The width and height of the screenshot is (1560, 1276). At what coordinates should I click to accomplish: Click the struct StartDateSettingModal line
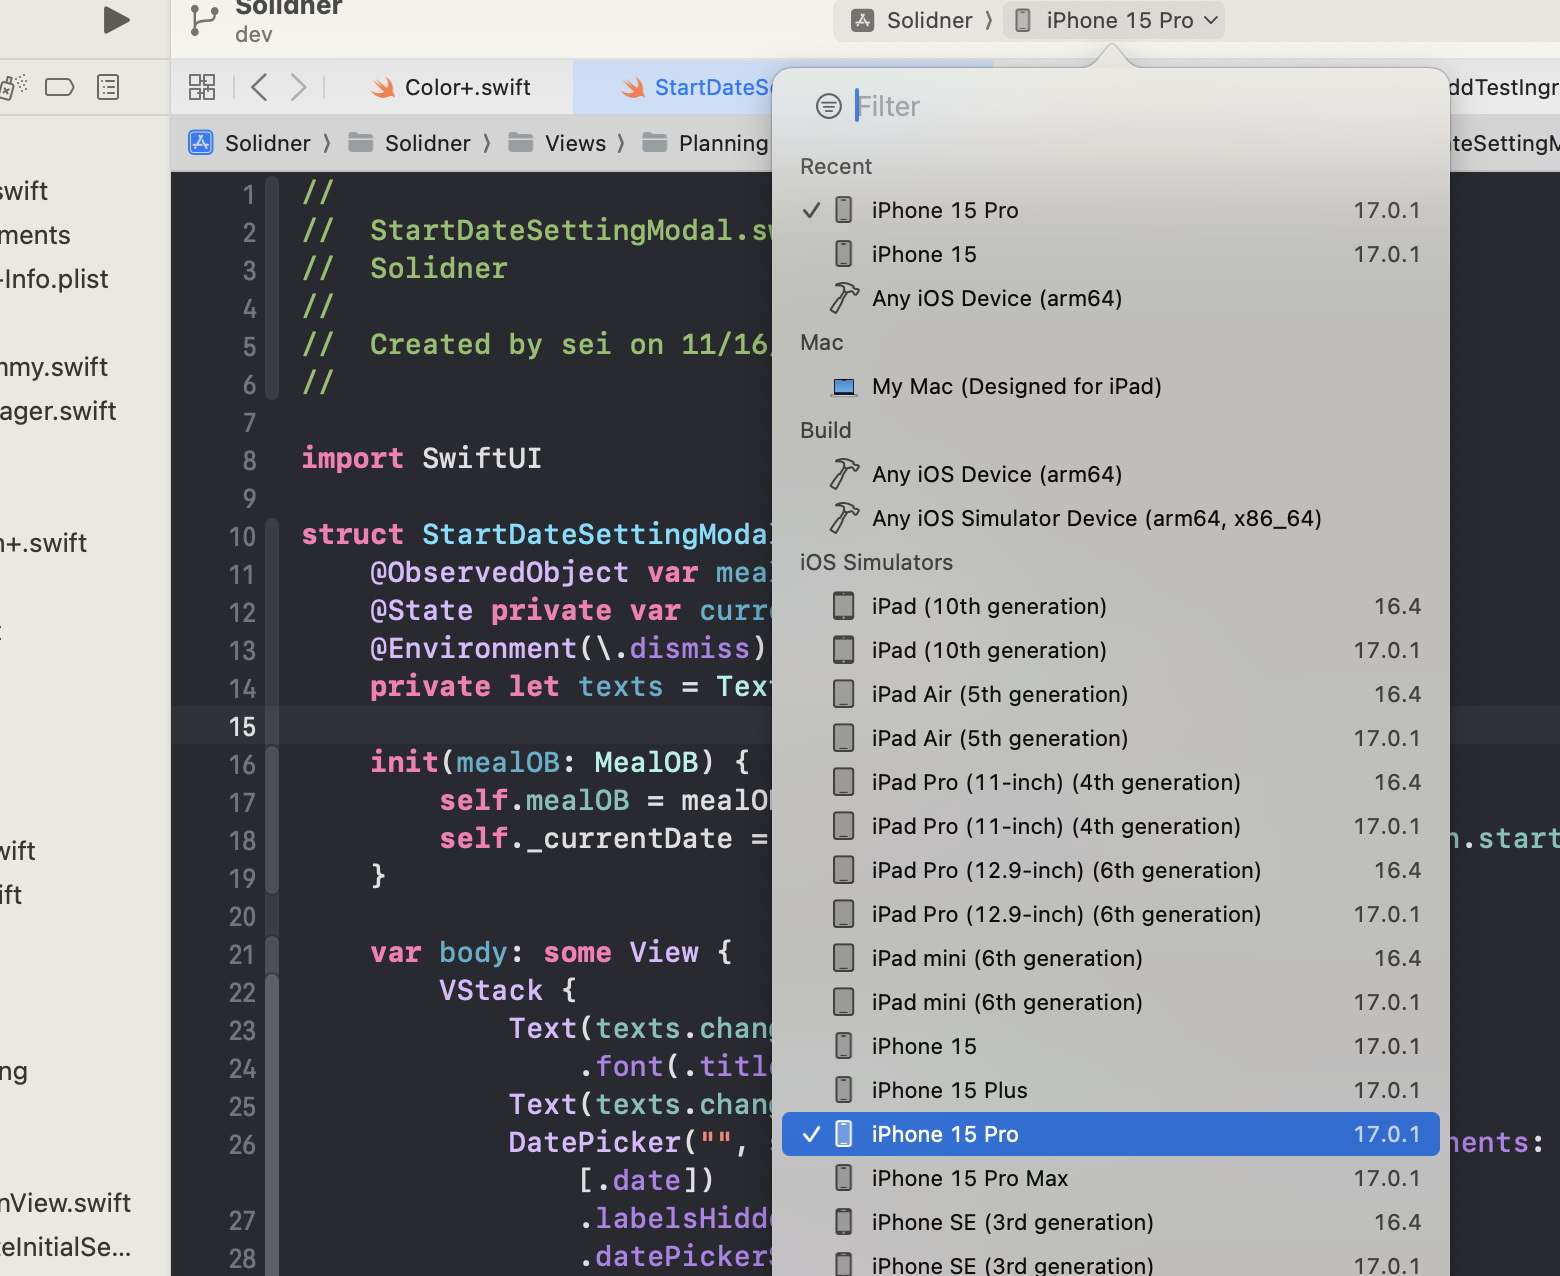(536, 535)
